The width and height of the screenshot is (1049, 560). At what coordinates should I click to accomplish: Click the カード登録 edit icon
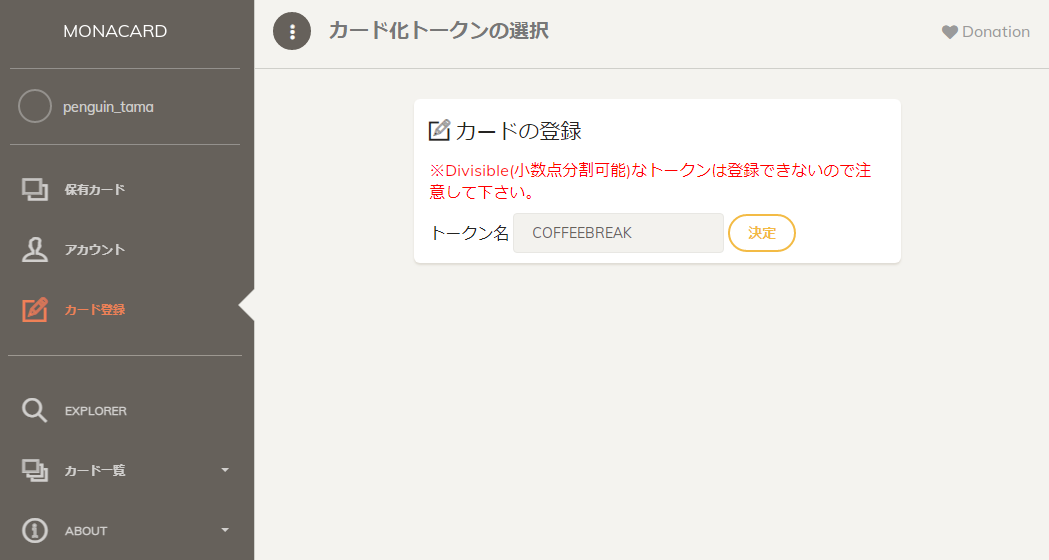(35, 310)
